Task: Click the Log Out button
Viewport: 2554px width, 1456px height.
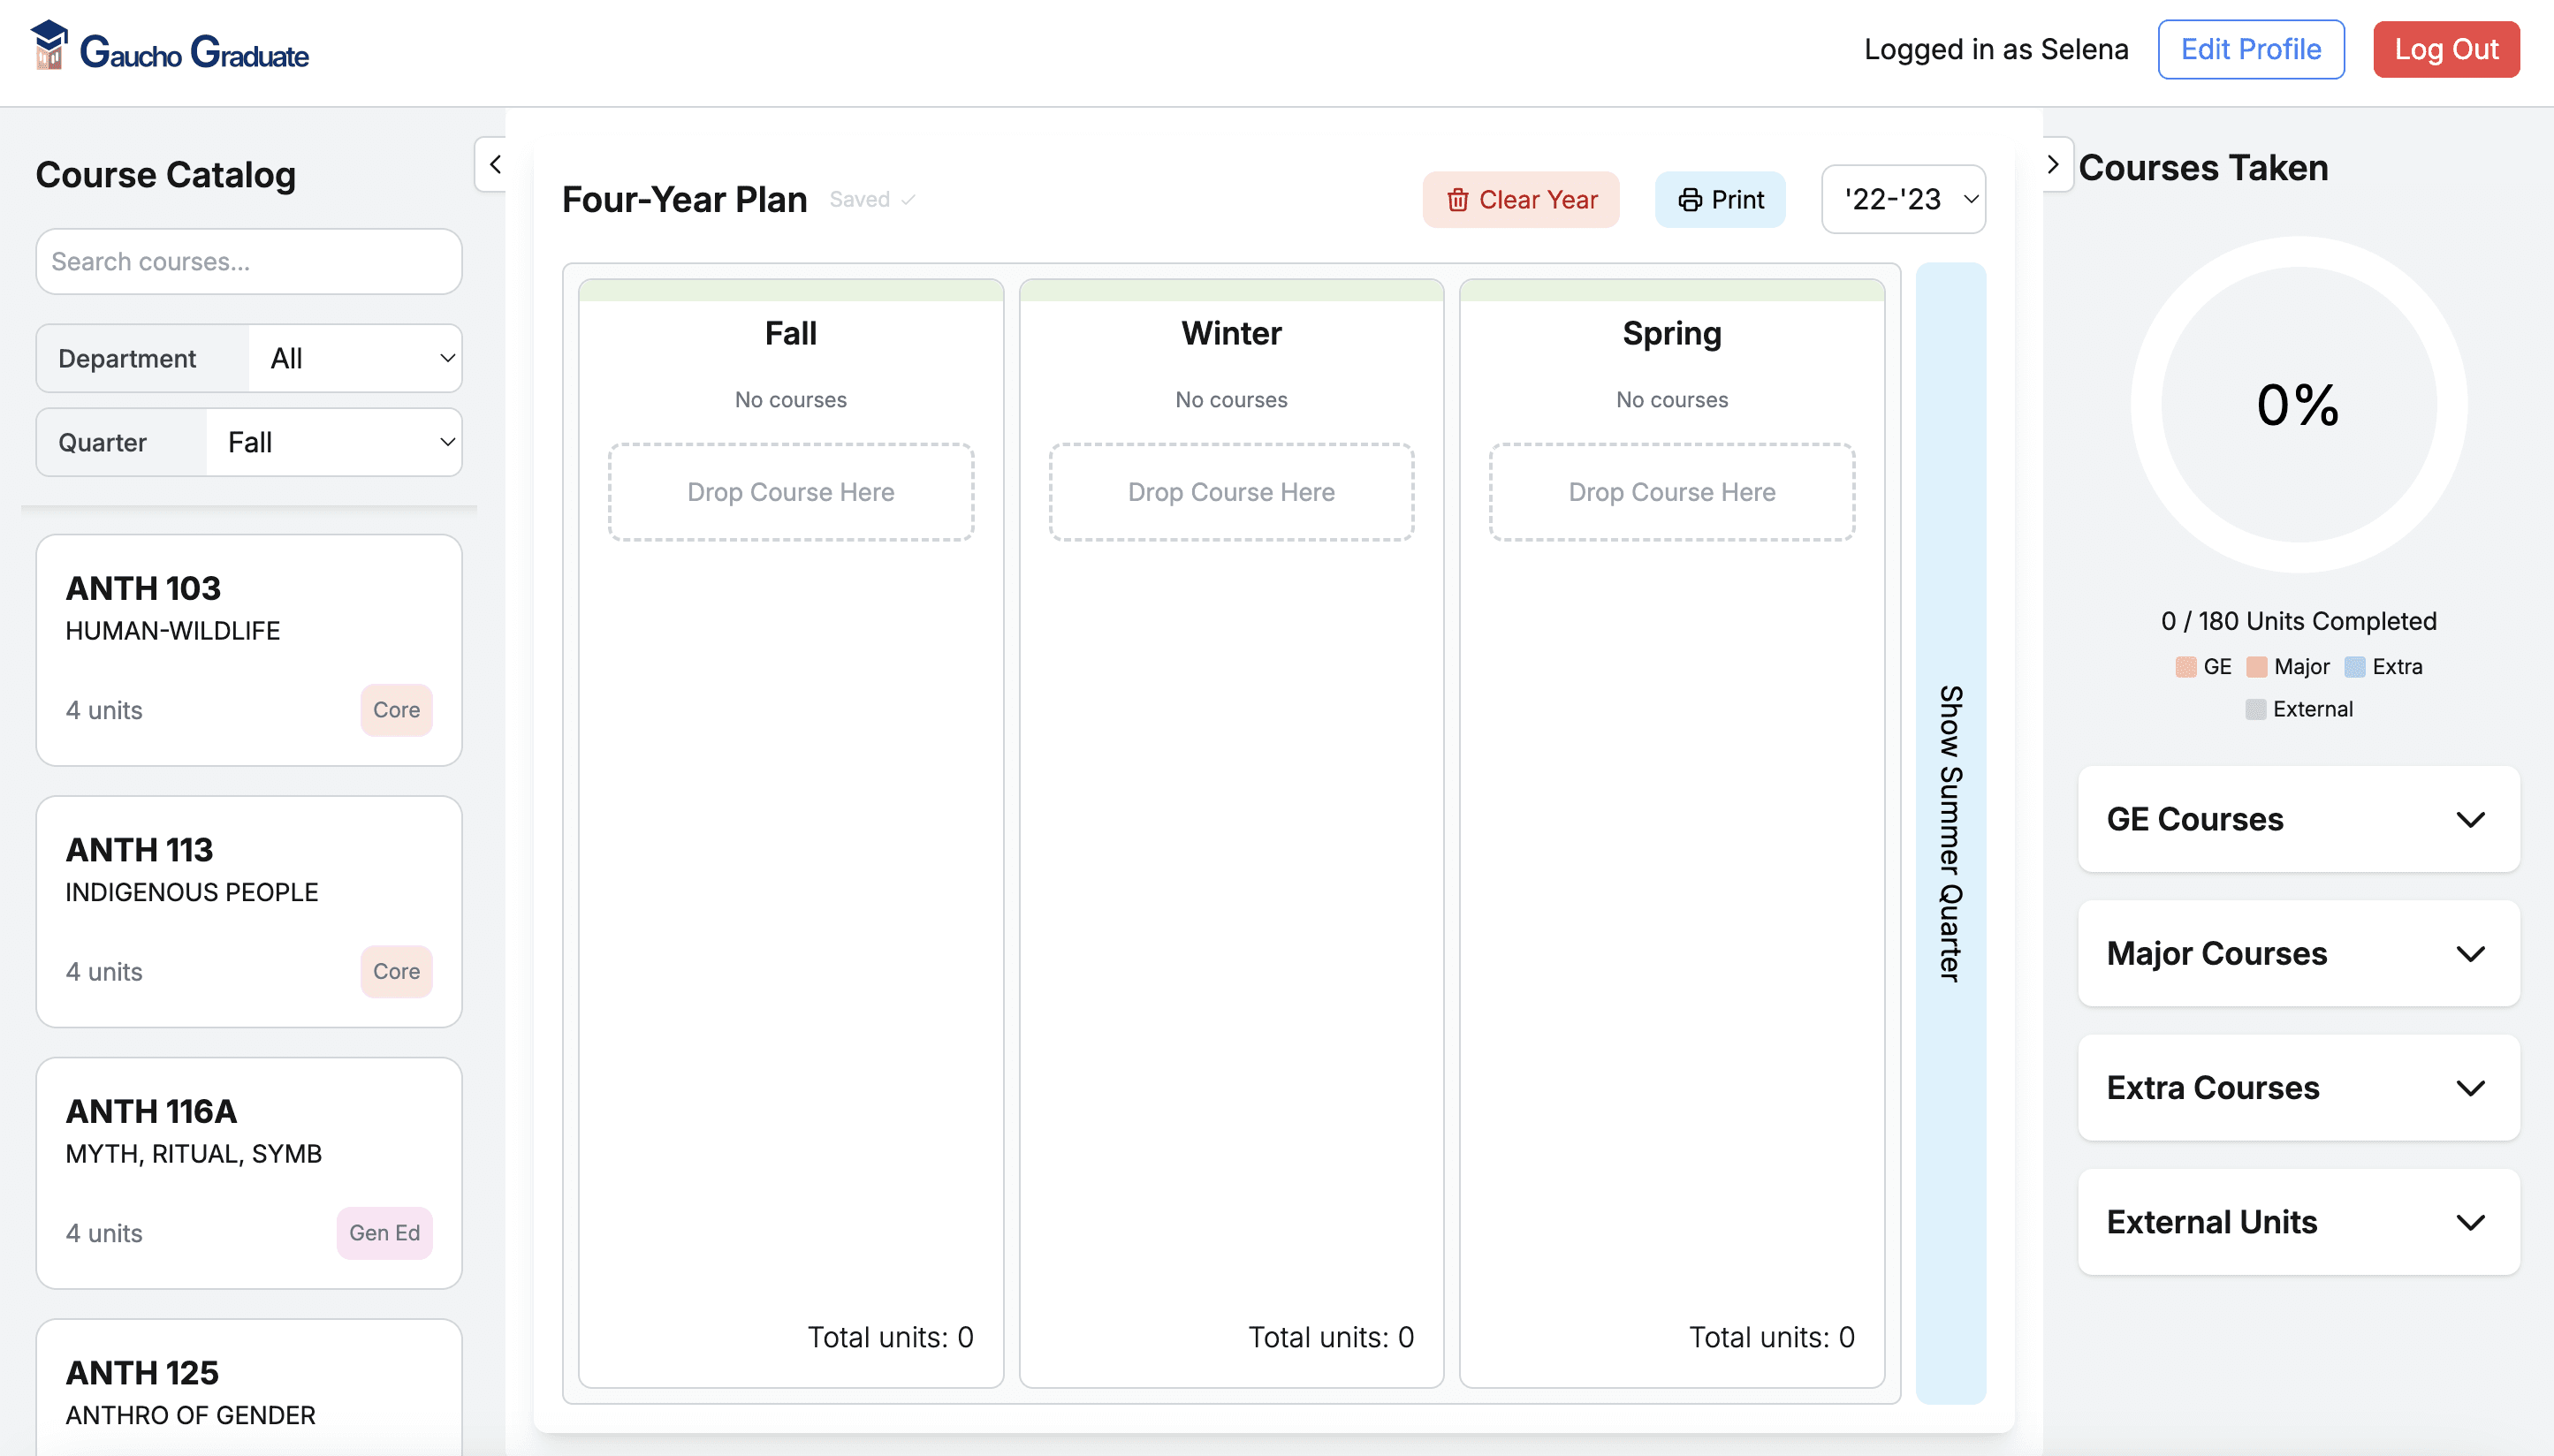Action: pyautogui.click(x=2445, y=49)
